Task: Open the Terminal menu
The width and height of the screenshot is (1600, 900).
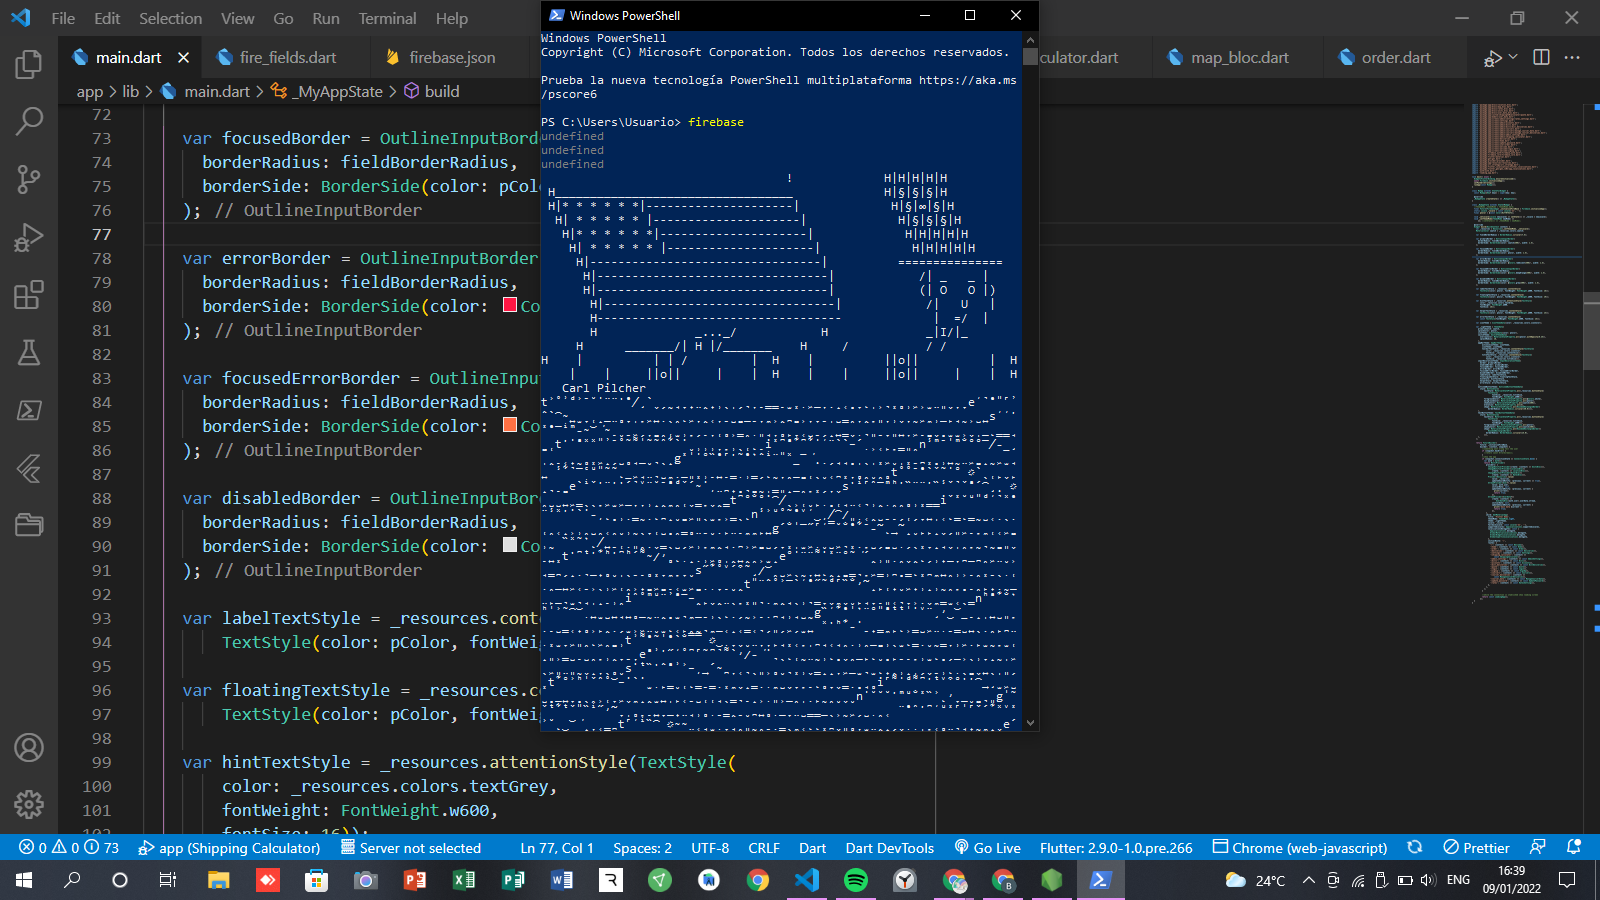Action: coord(387,18)
